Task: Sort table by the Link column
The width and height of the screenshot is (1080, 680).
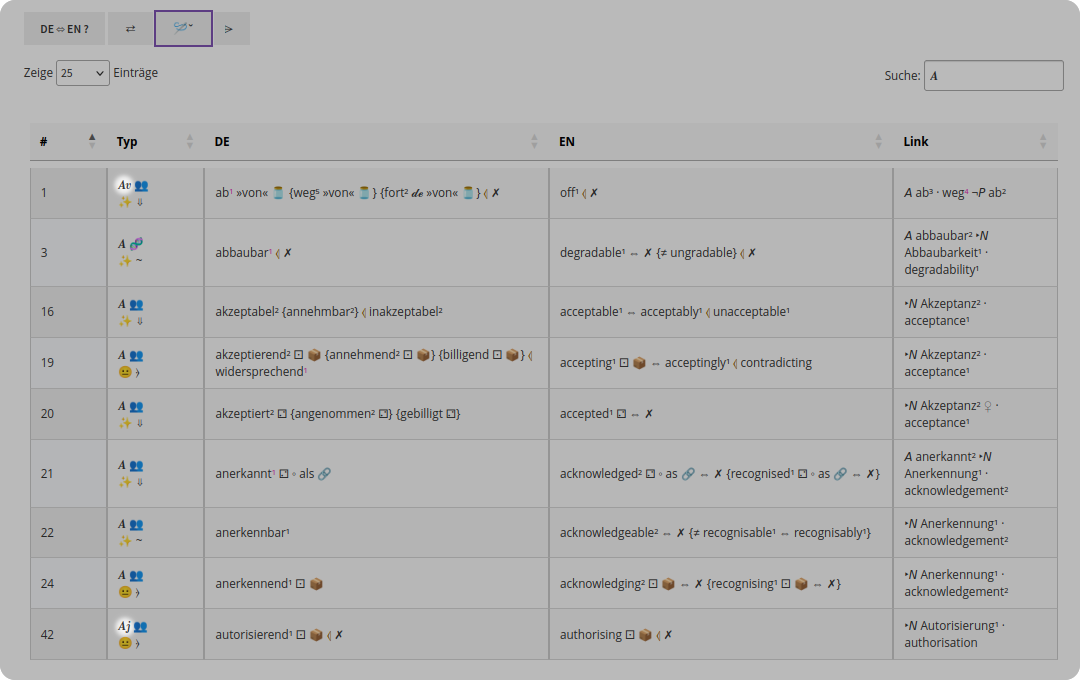Action: click(975, 141)
